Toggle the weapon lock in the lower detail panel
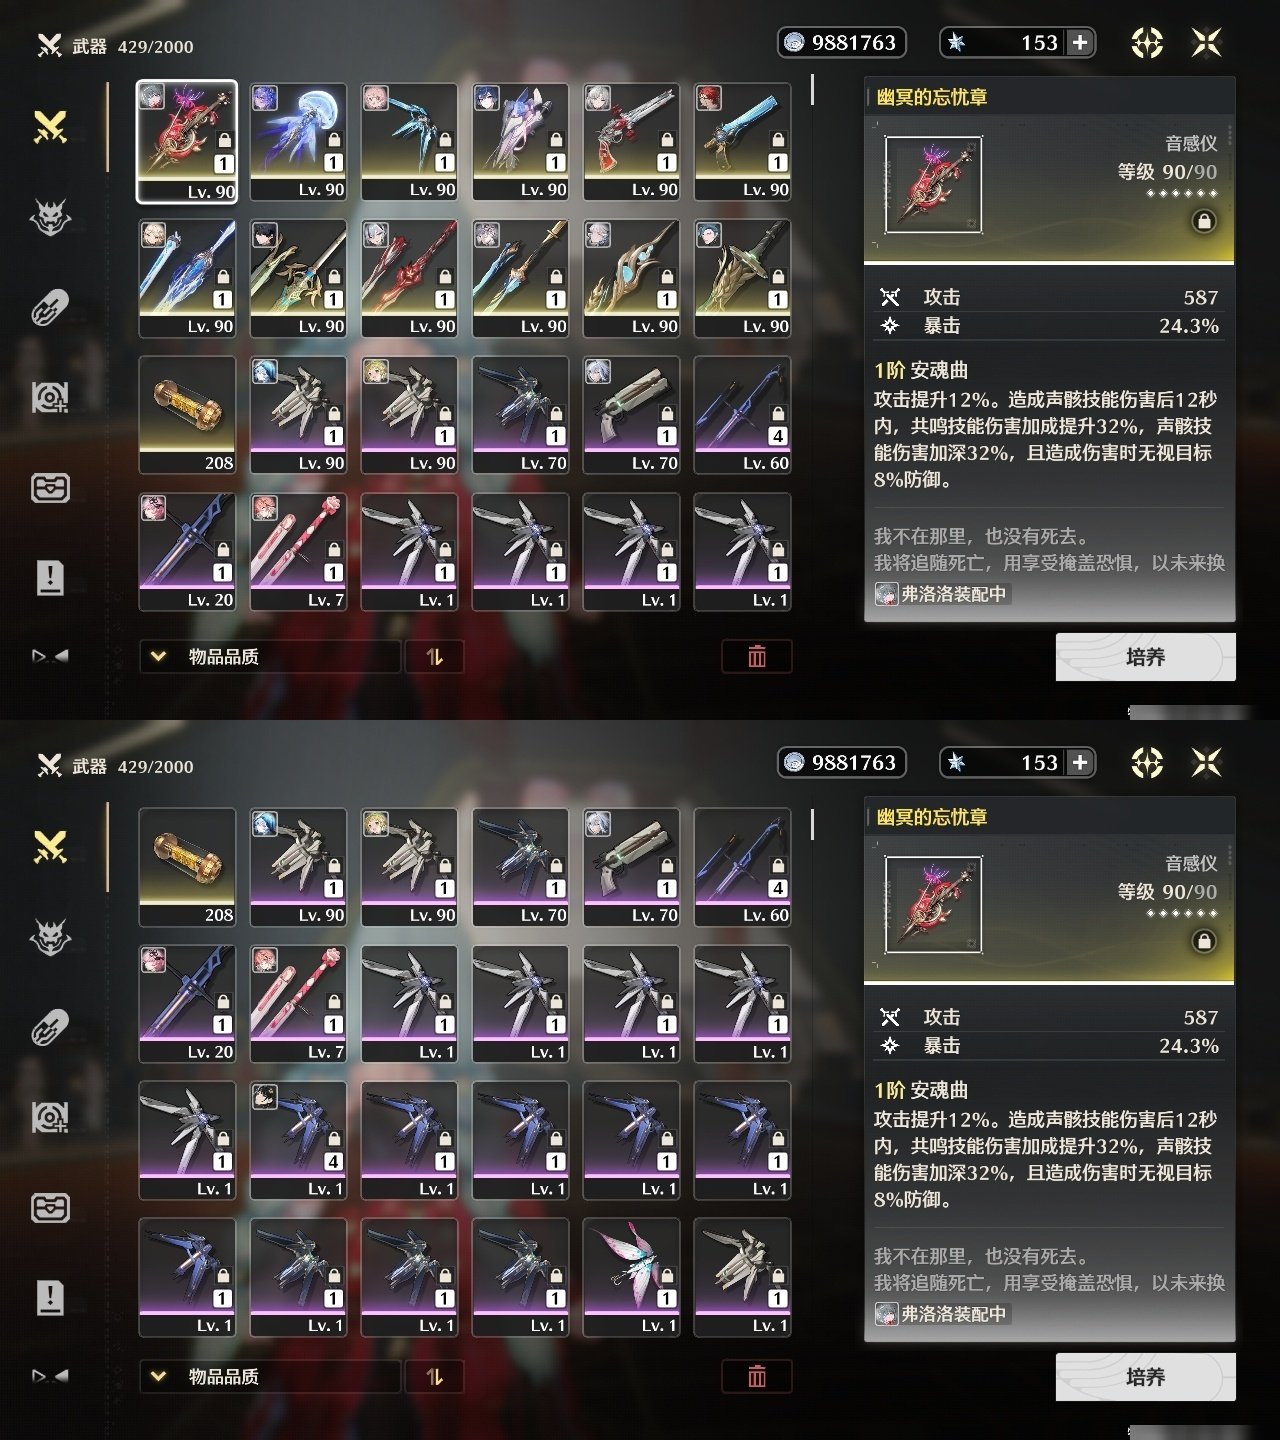 [1204, 941]
